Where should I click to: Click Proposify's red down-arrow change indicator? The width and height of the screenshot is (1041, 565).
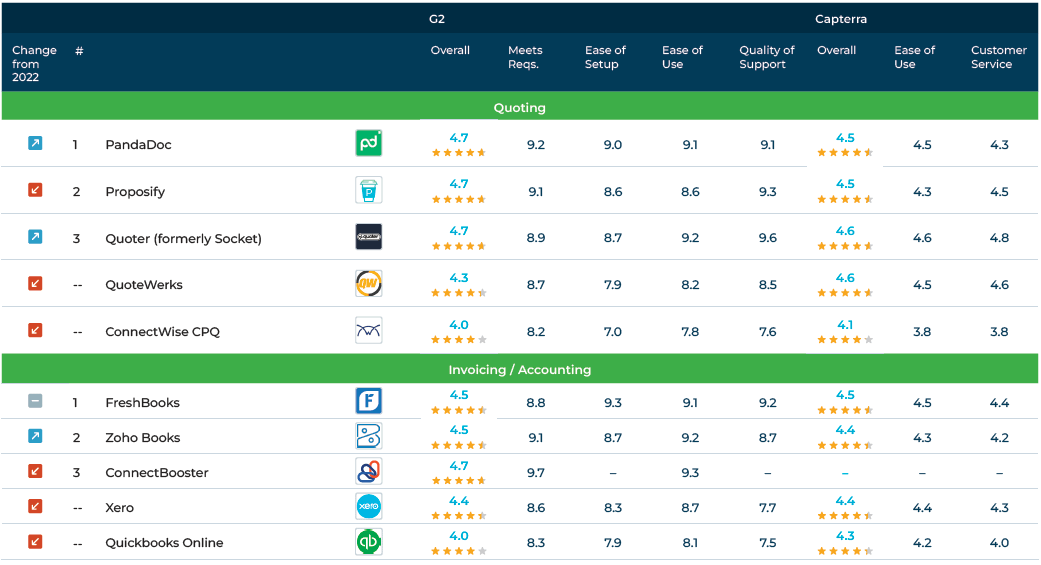[x=35, y=190]
